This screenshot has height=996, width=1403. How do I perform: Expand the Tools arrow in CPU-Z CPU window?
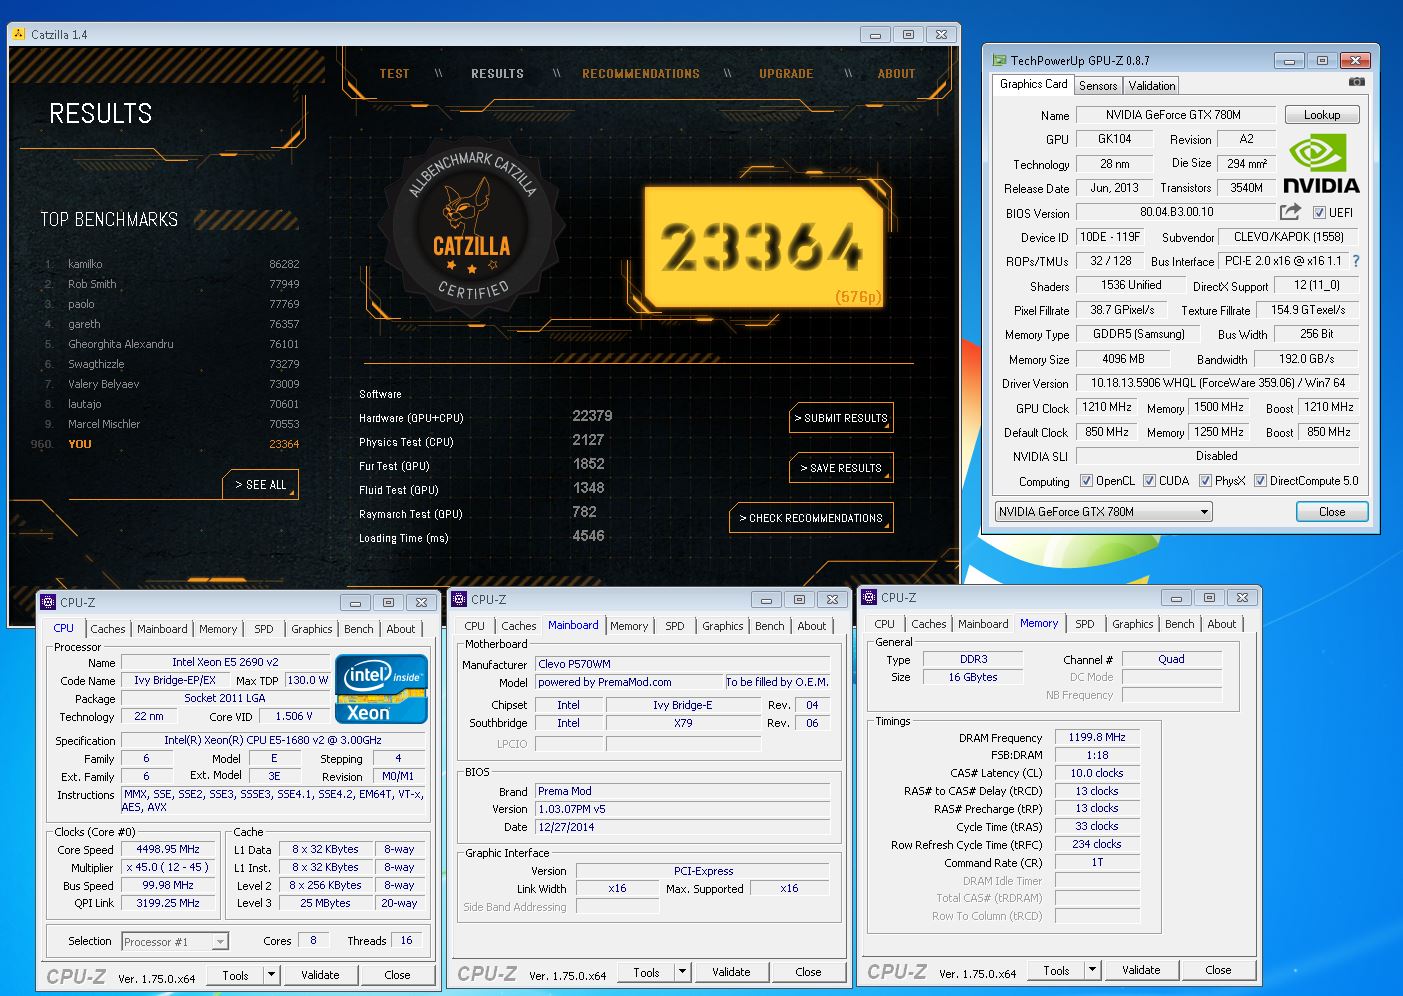(x=271, y=975)
